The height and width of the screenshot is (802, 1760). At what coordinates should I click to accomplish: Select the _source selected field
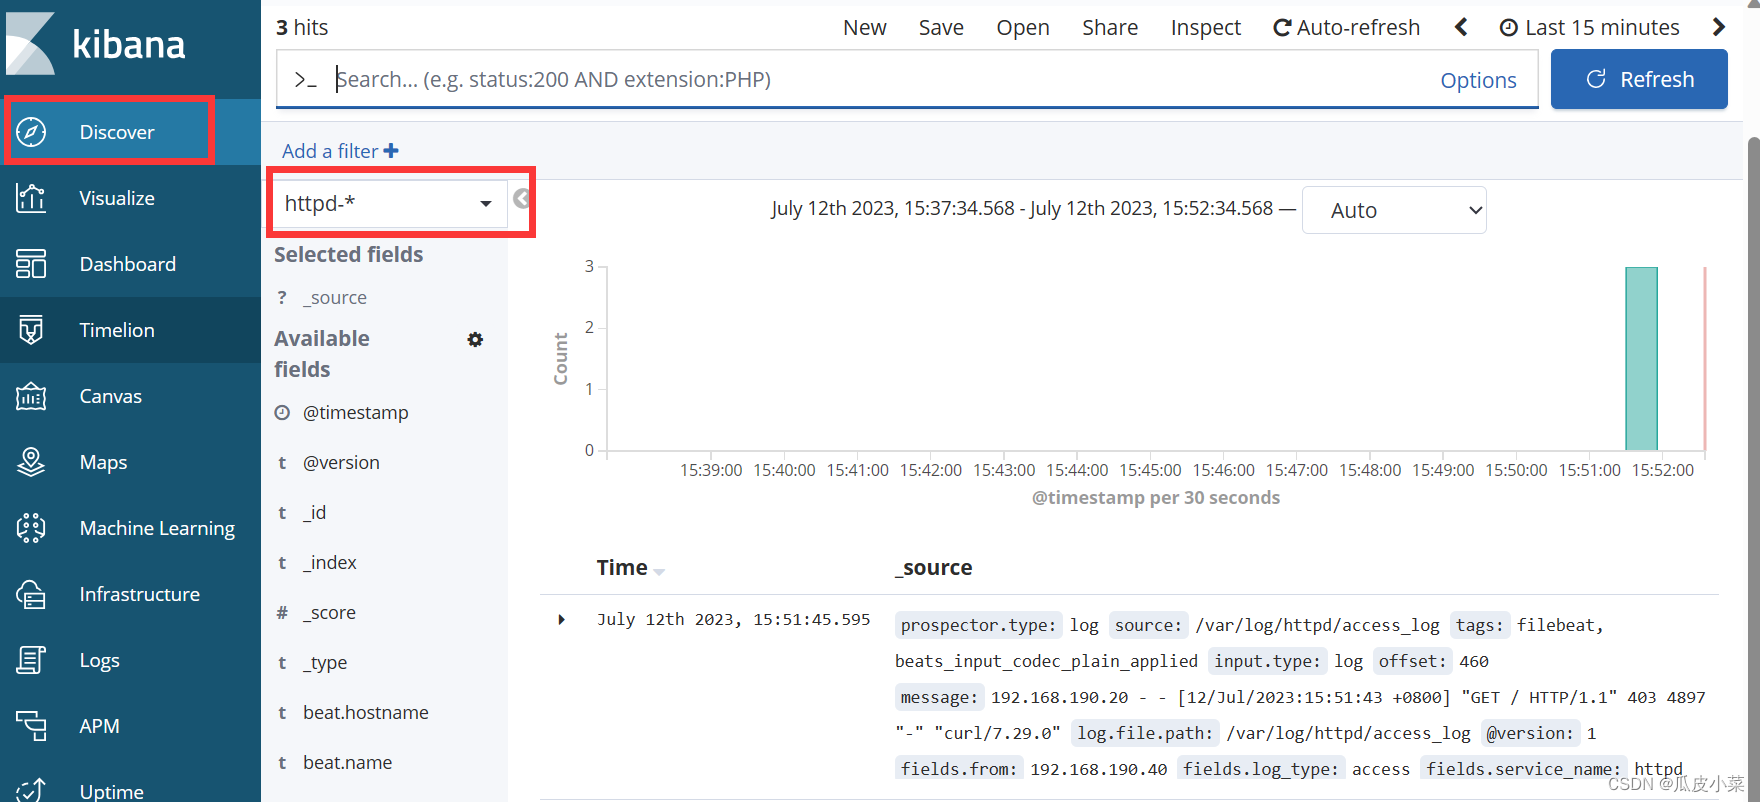pyautogui.click(x=335, y=297)
